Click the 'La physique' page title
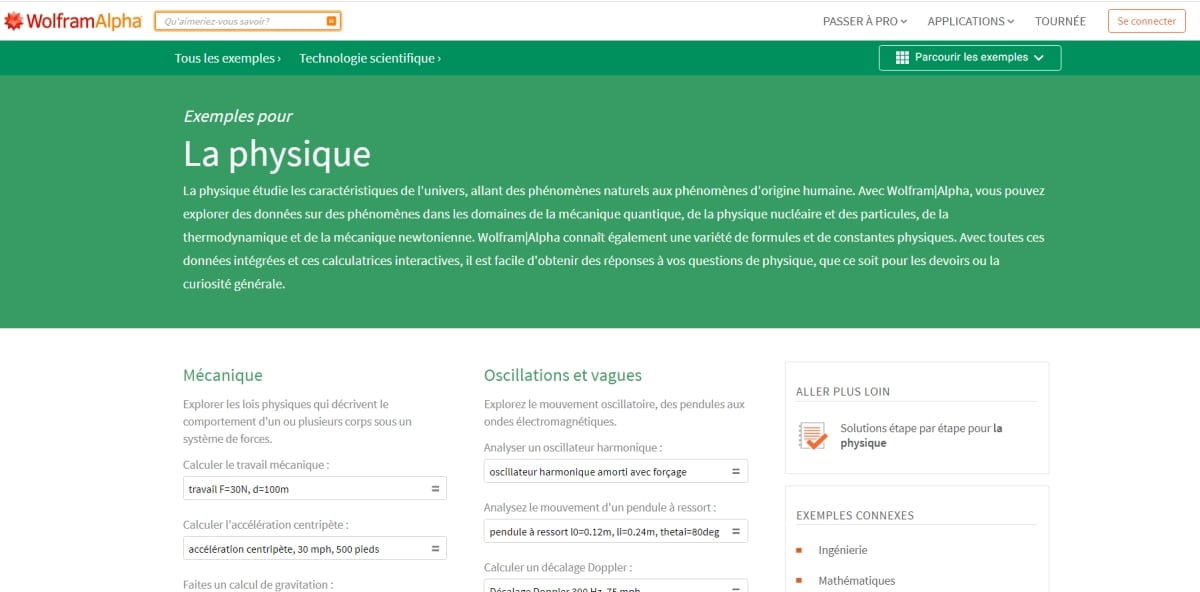 coord(277,154)
